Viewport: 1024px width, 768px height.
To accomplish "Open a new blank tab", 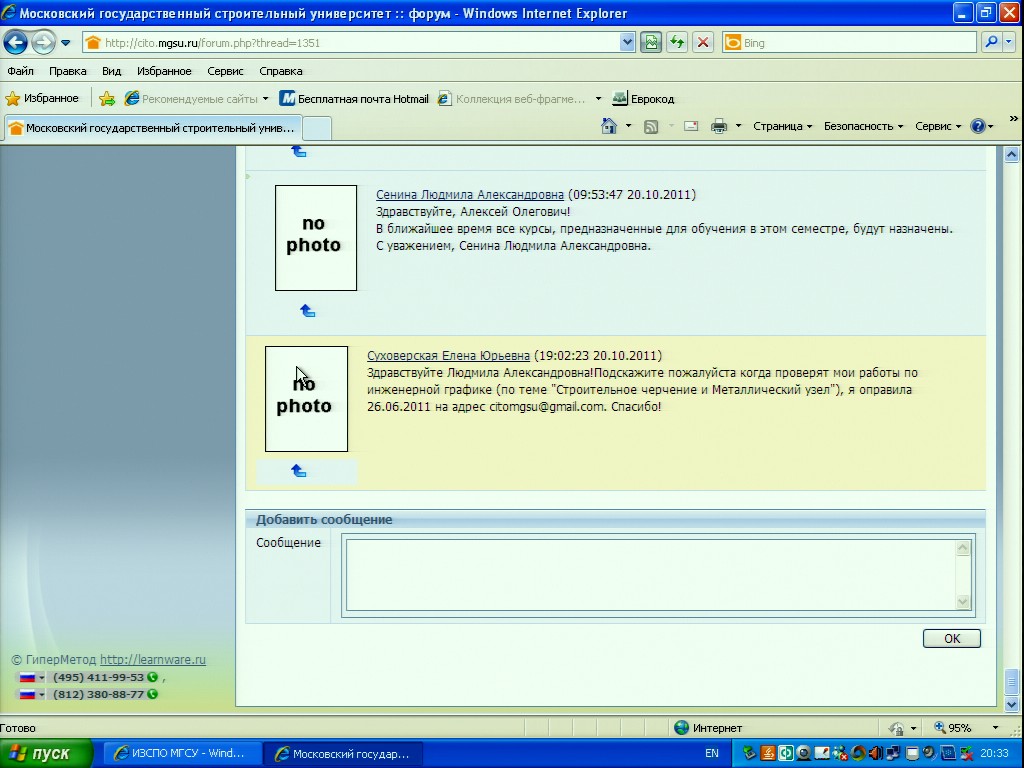I will pos(317,128).
